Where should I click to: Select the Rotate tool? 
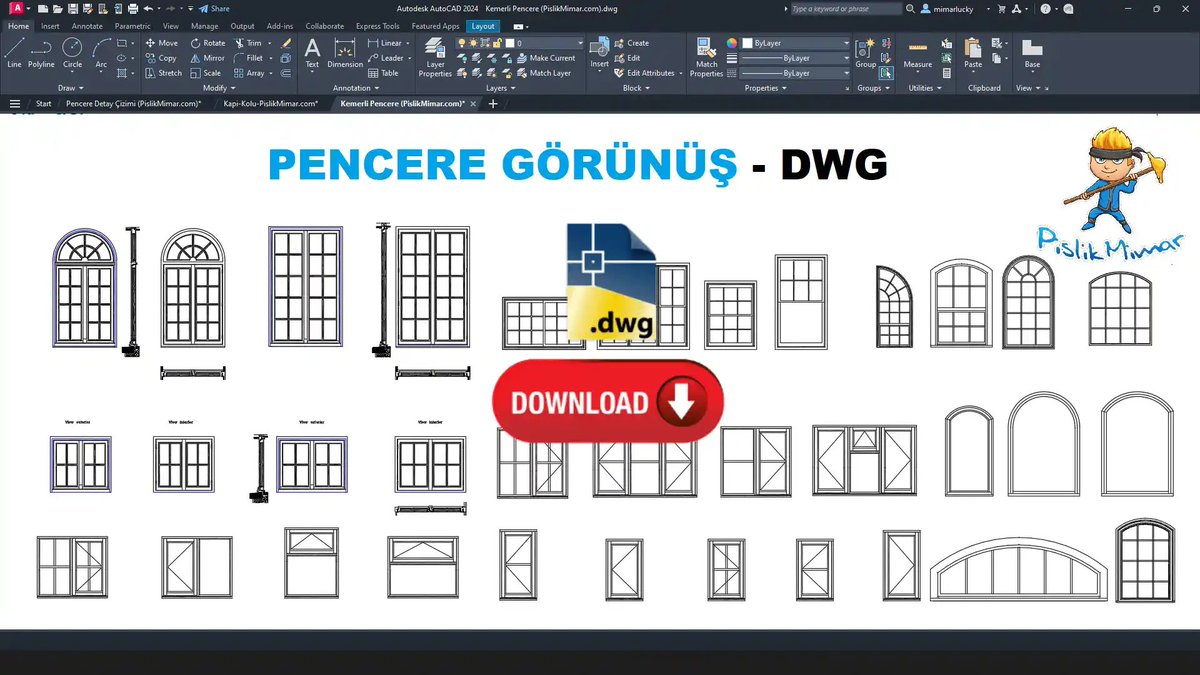(207, 43)
